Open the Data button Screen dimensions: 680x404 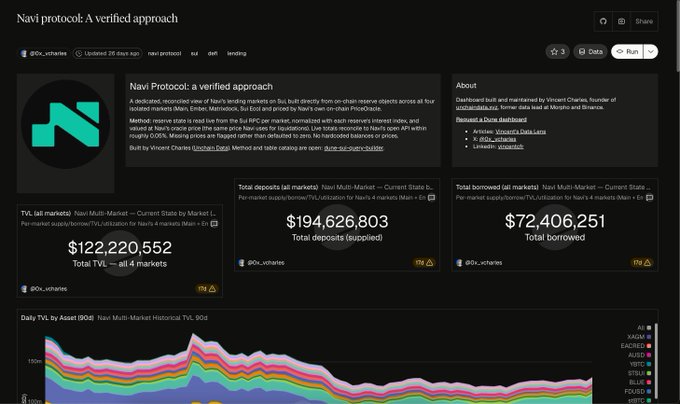pos(590,52)
